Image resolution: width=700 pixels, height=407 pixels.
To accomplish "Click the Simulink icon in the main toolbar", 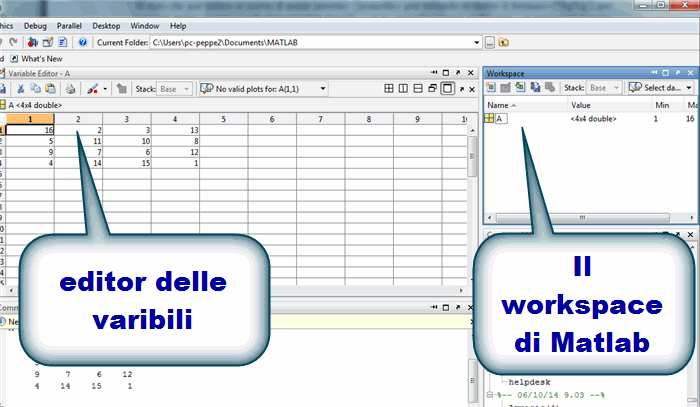I will pos(33,42).
